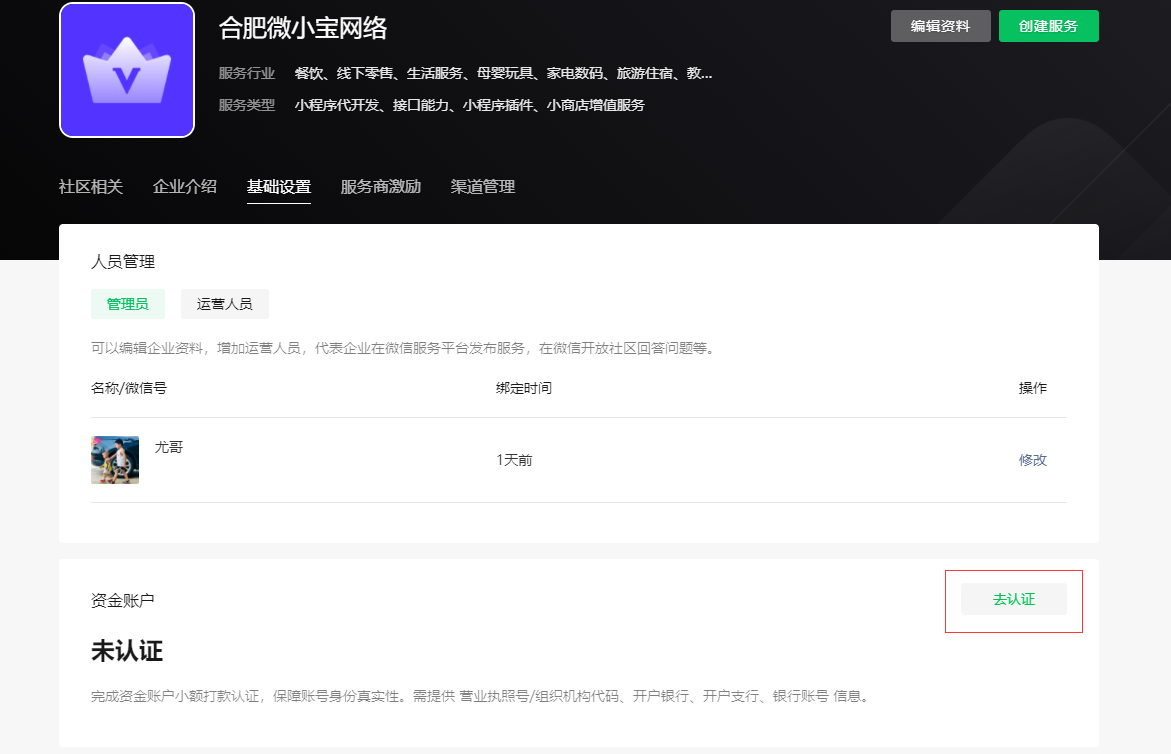Click the 1天前 binding time value
The width and height of the screenshot is (1171, 754).
click(515, 460)
